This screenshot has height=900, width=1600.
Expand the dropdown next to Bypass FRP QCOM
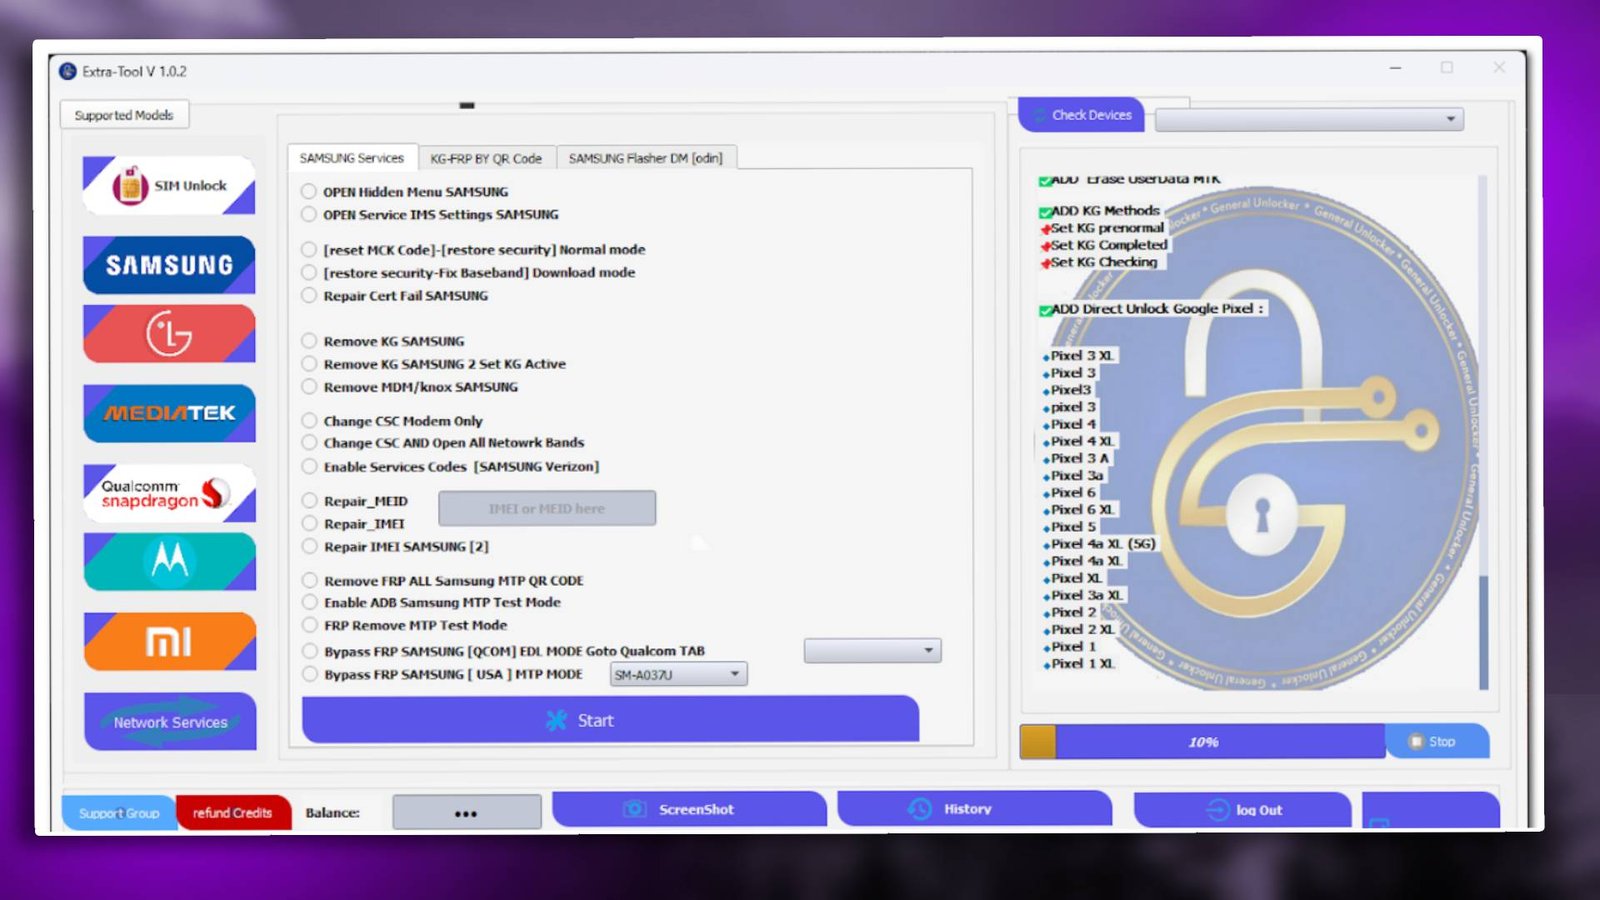coord(927,651)
